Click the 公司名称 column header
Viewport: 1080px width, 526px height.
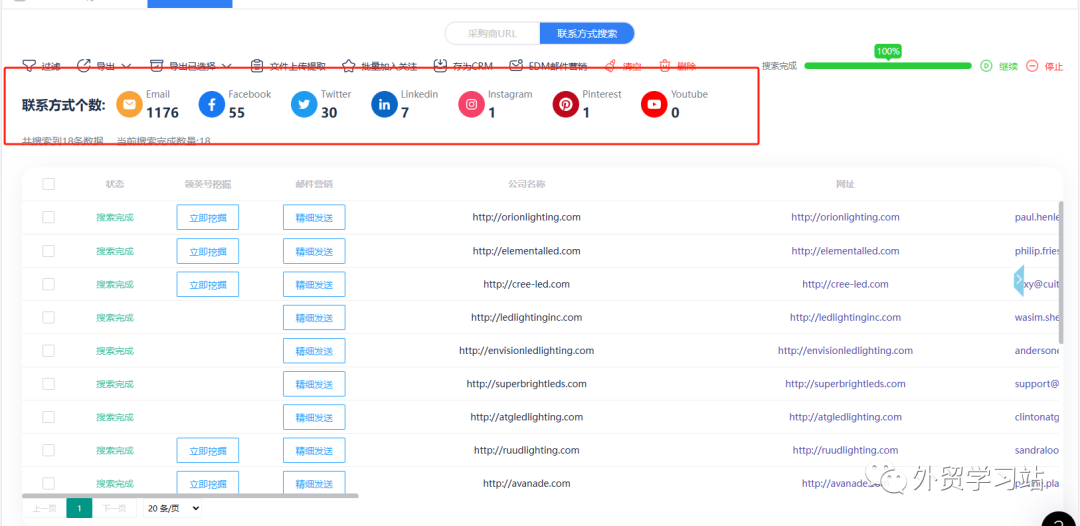click(527, 184)
